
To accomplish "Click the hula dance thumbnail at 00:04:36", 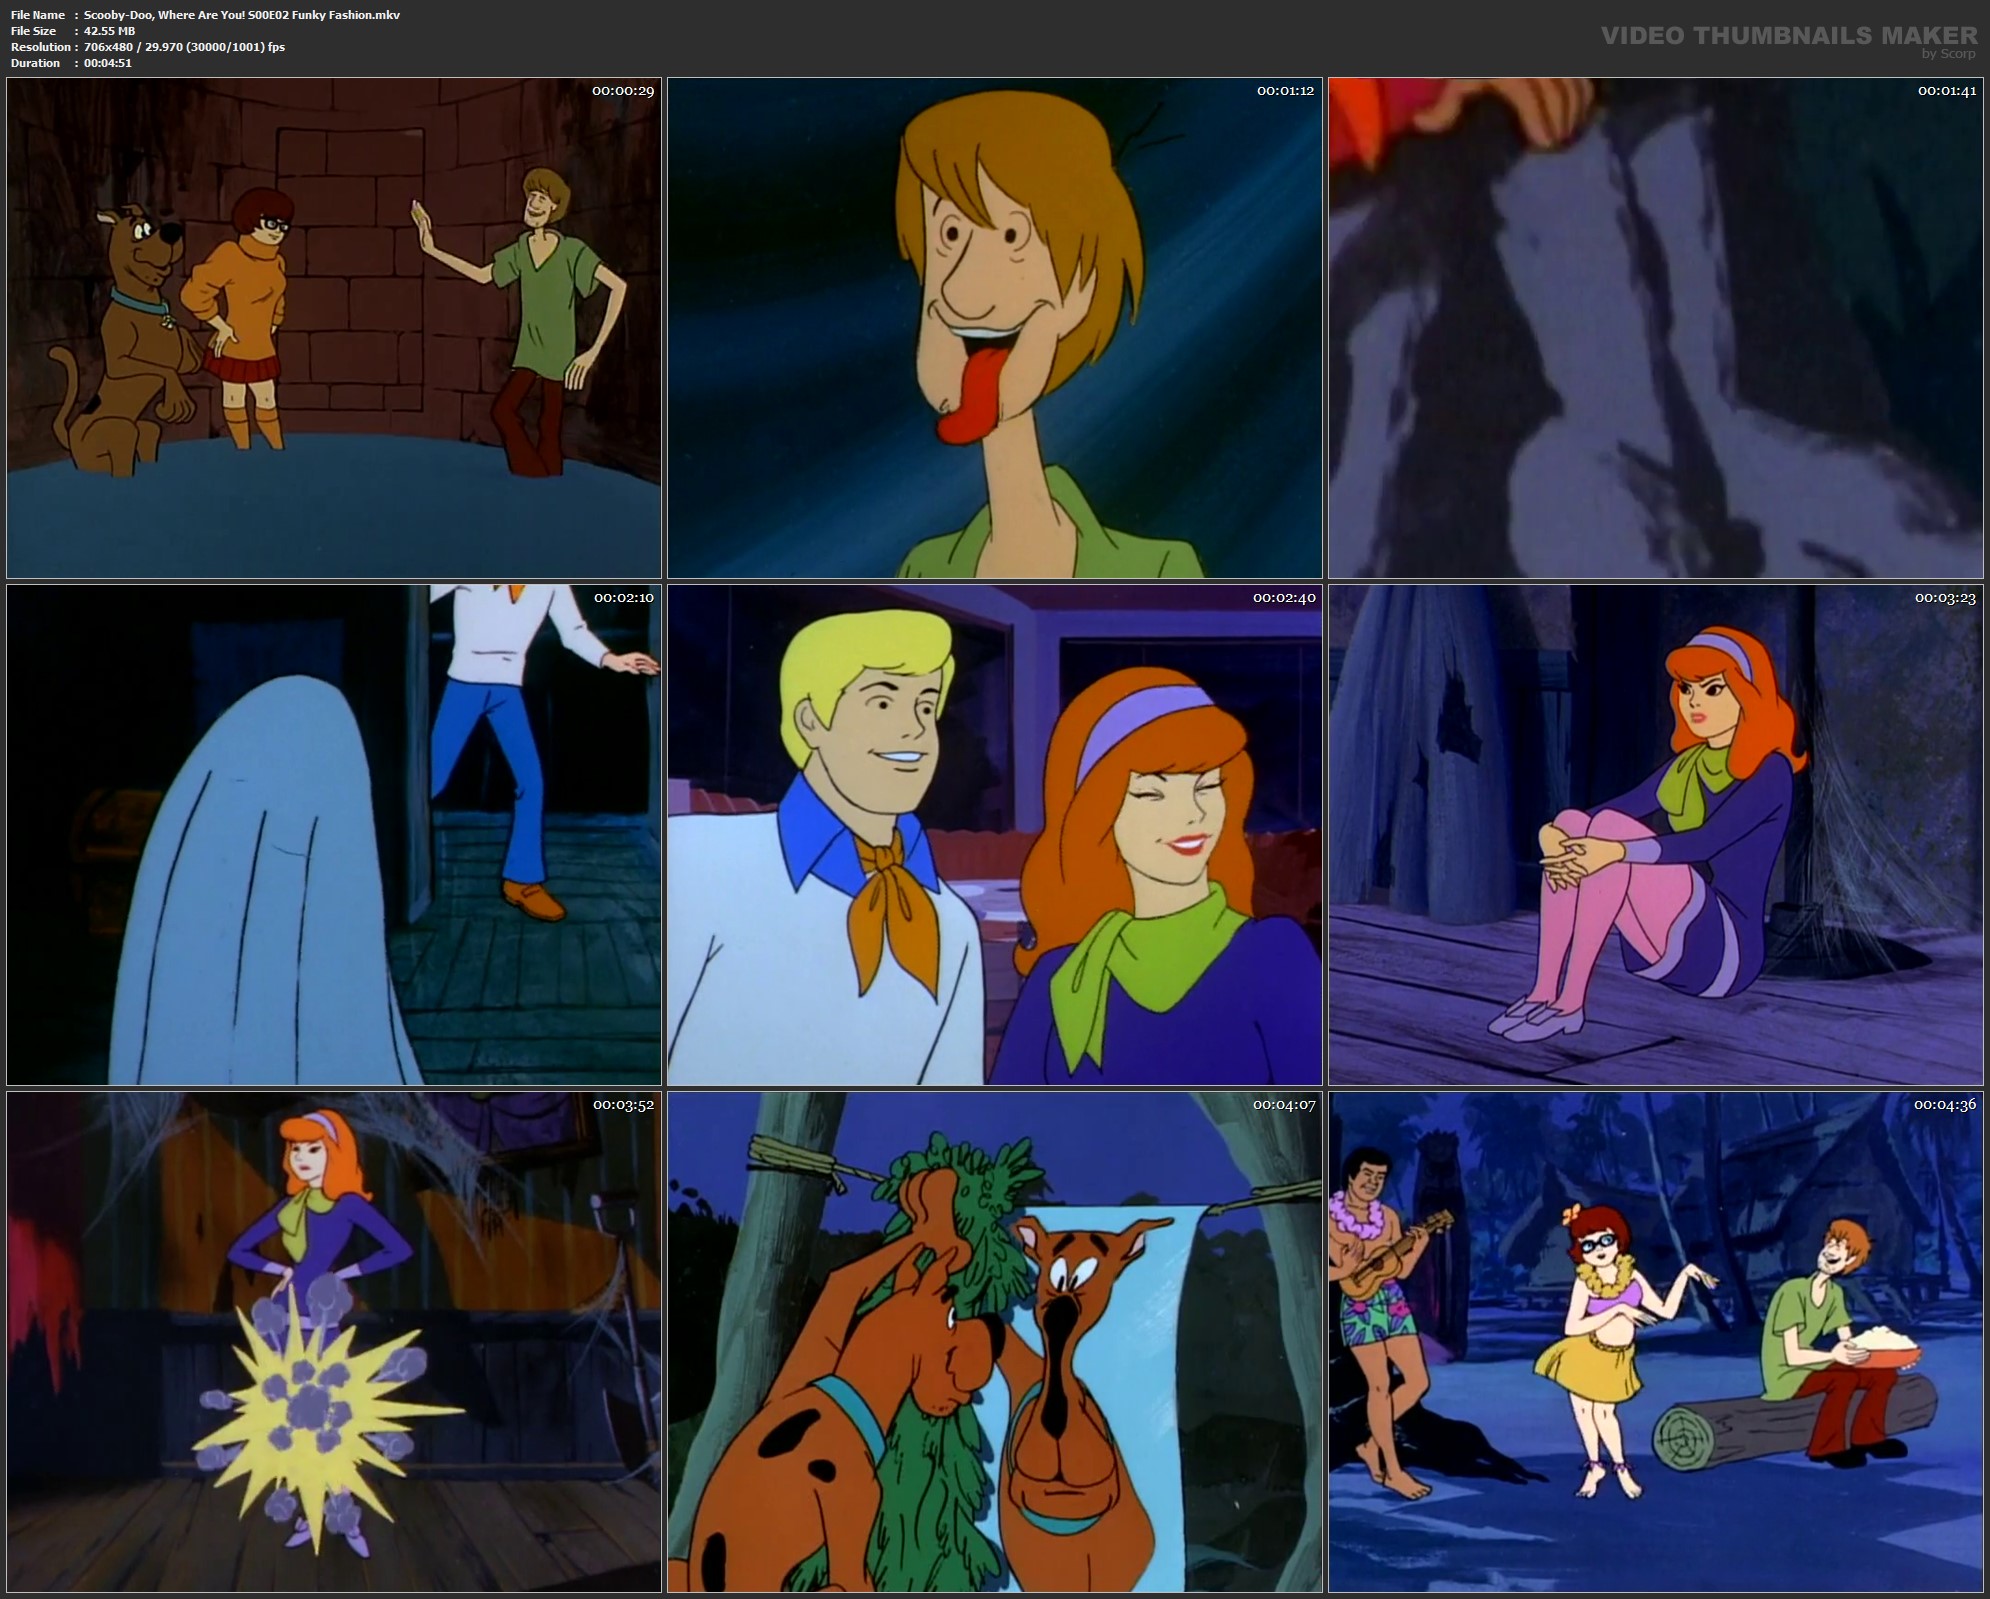I will point(1655,1342).
